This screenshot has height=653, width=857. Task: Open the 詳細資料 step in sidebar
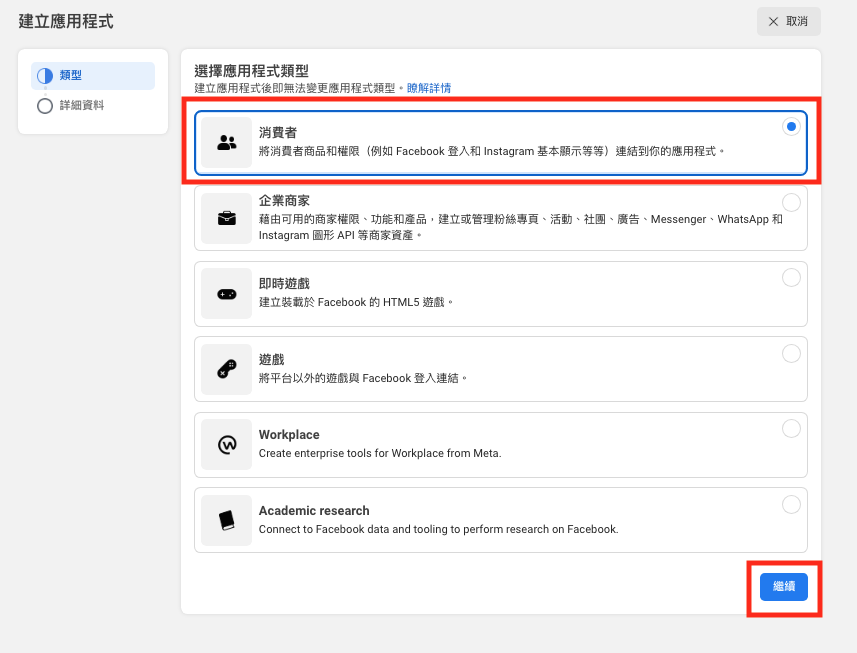tap(93, 105)
